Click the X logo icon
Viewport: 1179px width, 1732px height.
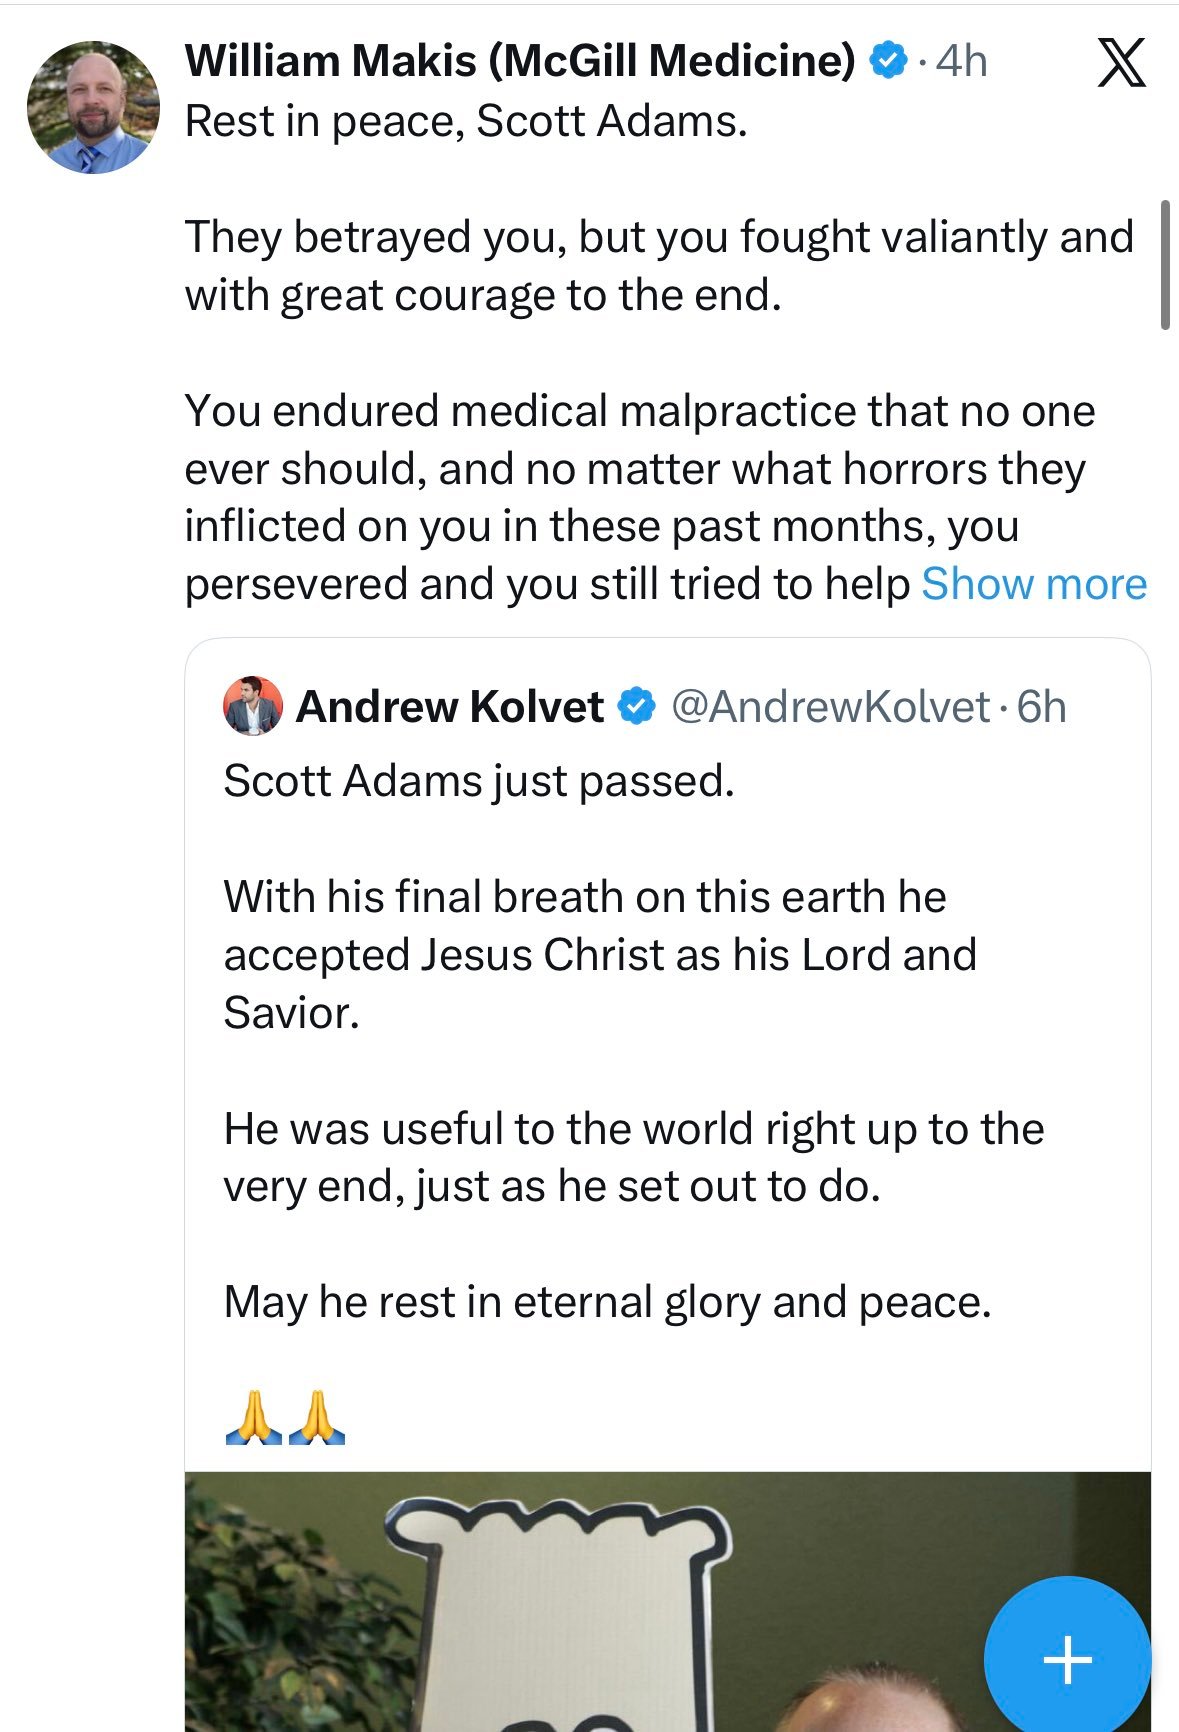tap(1121, 62)
